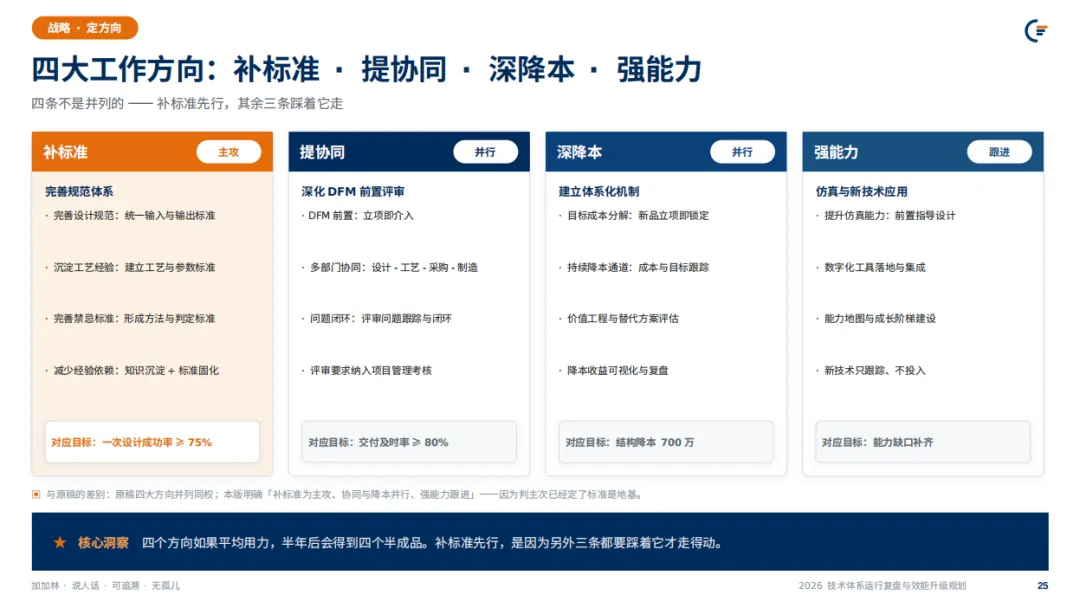Click bullet 完善禁忌标准：形成方法与判定标准
This screenshot has height=608, width=1080.
[131, 319]
